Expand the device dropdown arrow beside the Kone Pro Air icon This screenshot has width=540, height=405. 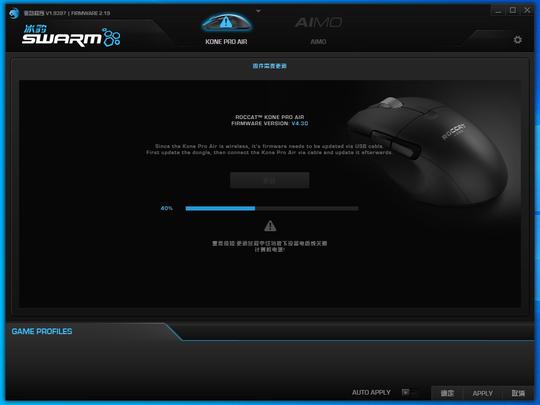coord(258,11)
